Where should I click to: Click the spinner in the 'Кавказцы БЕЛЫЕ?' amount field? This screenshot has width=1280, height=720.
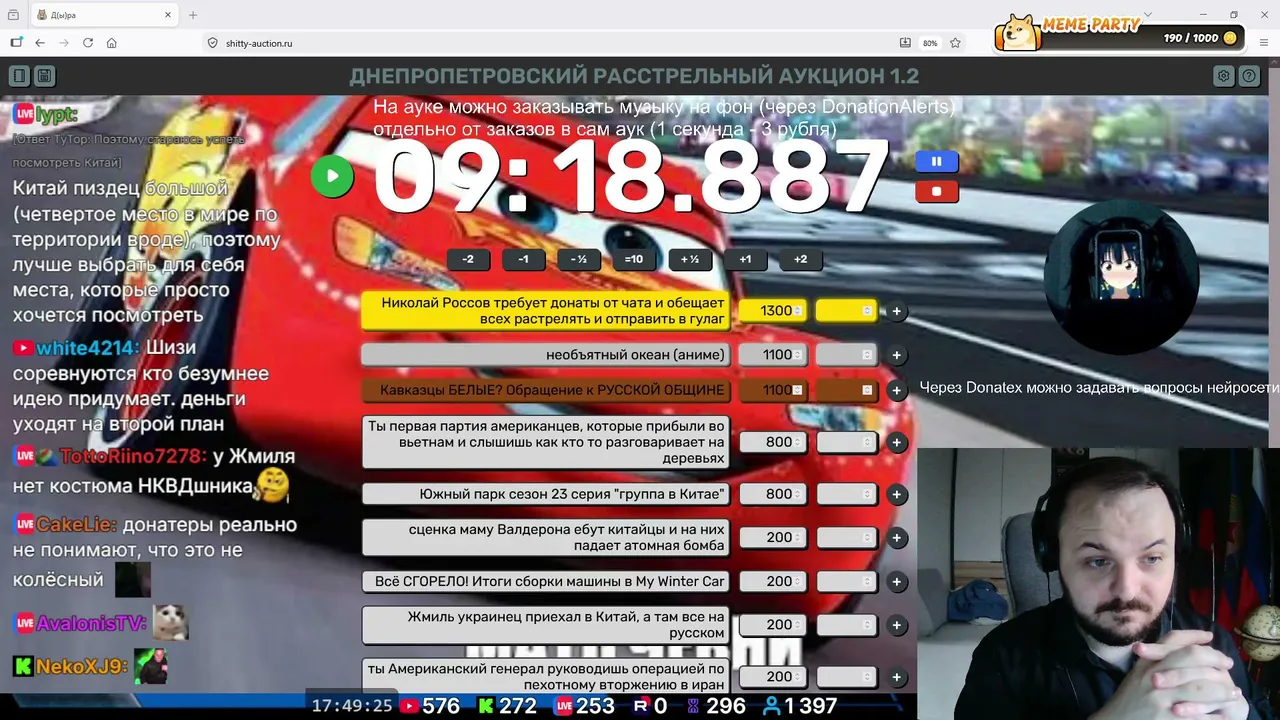tap(797, 390)
